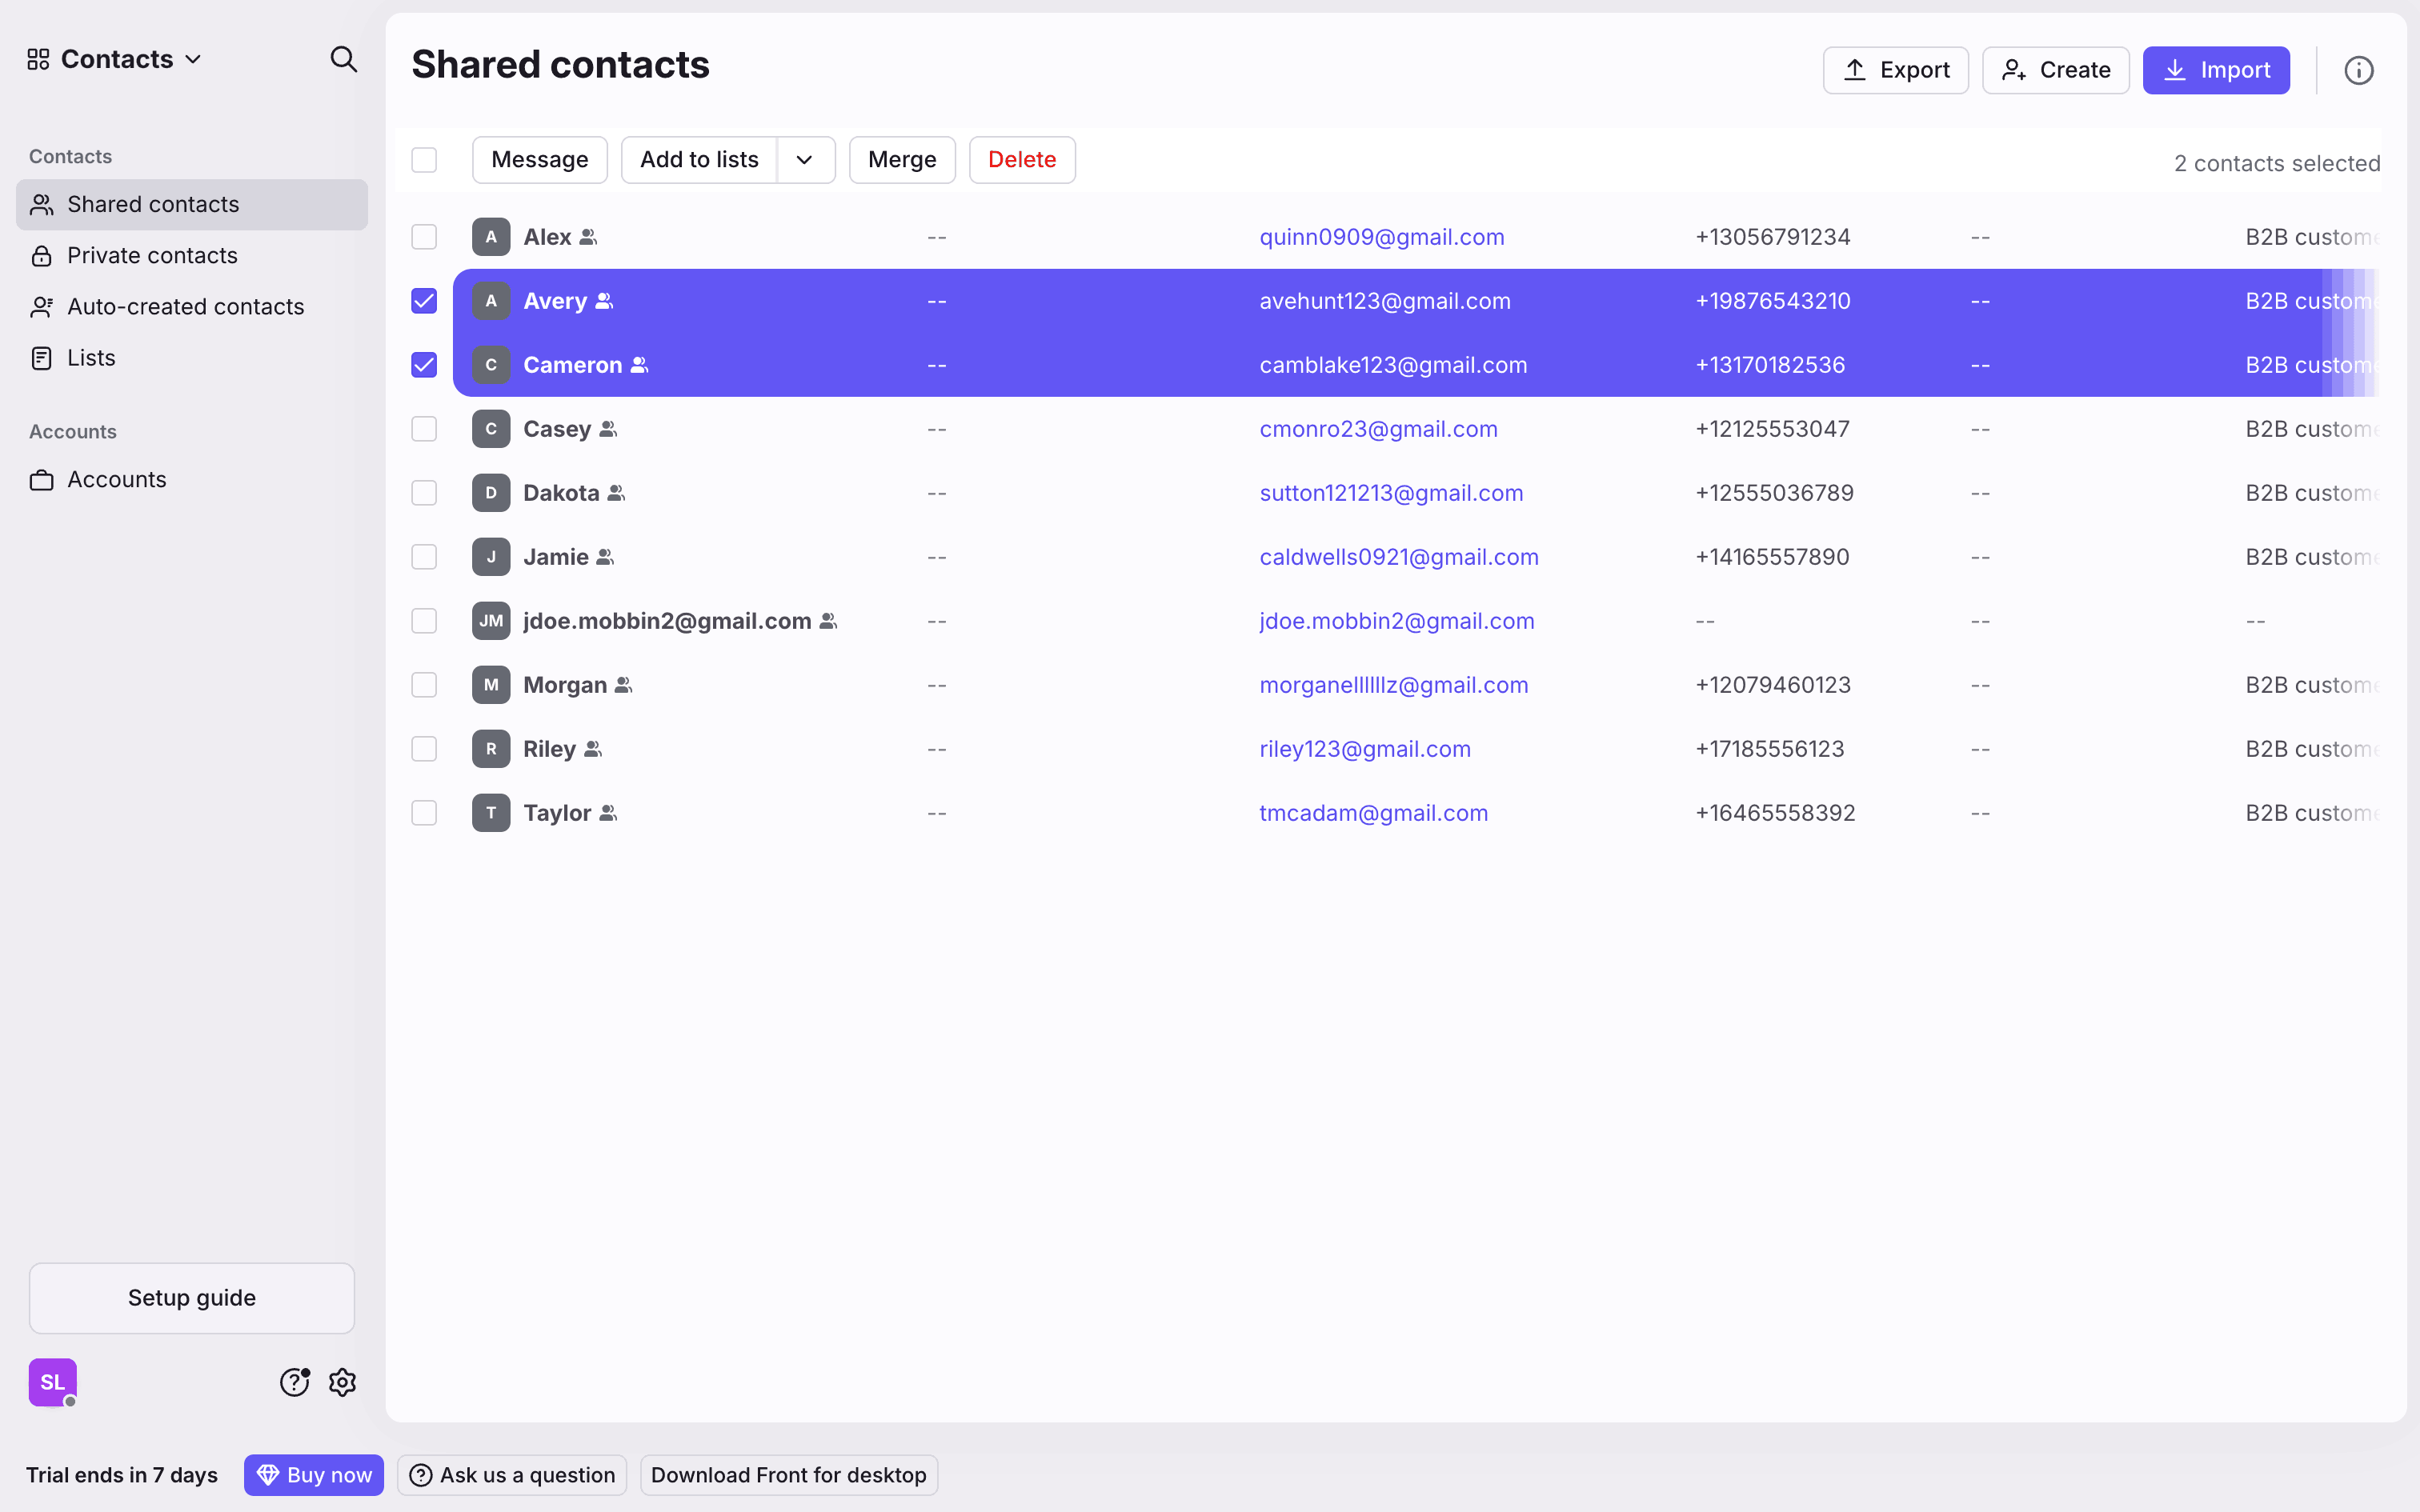Screen dimensions: 2420x1512
Task: Expand the Add to lists dropdown arrow
Action: (x=805, y=160)
